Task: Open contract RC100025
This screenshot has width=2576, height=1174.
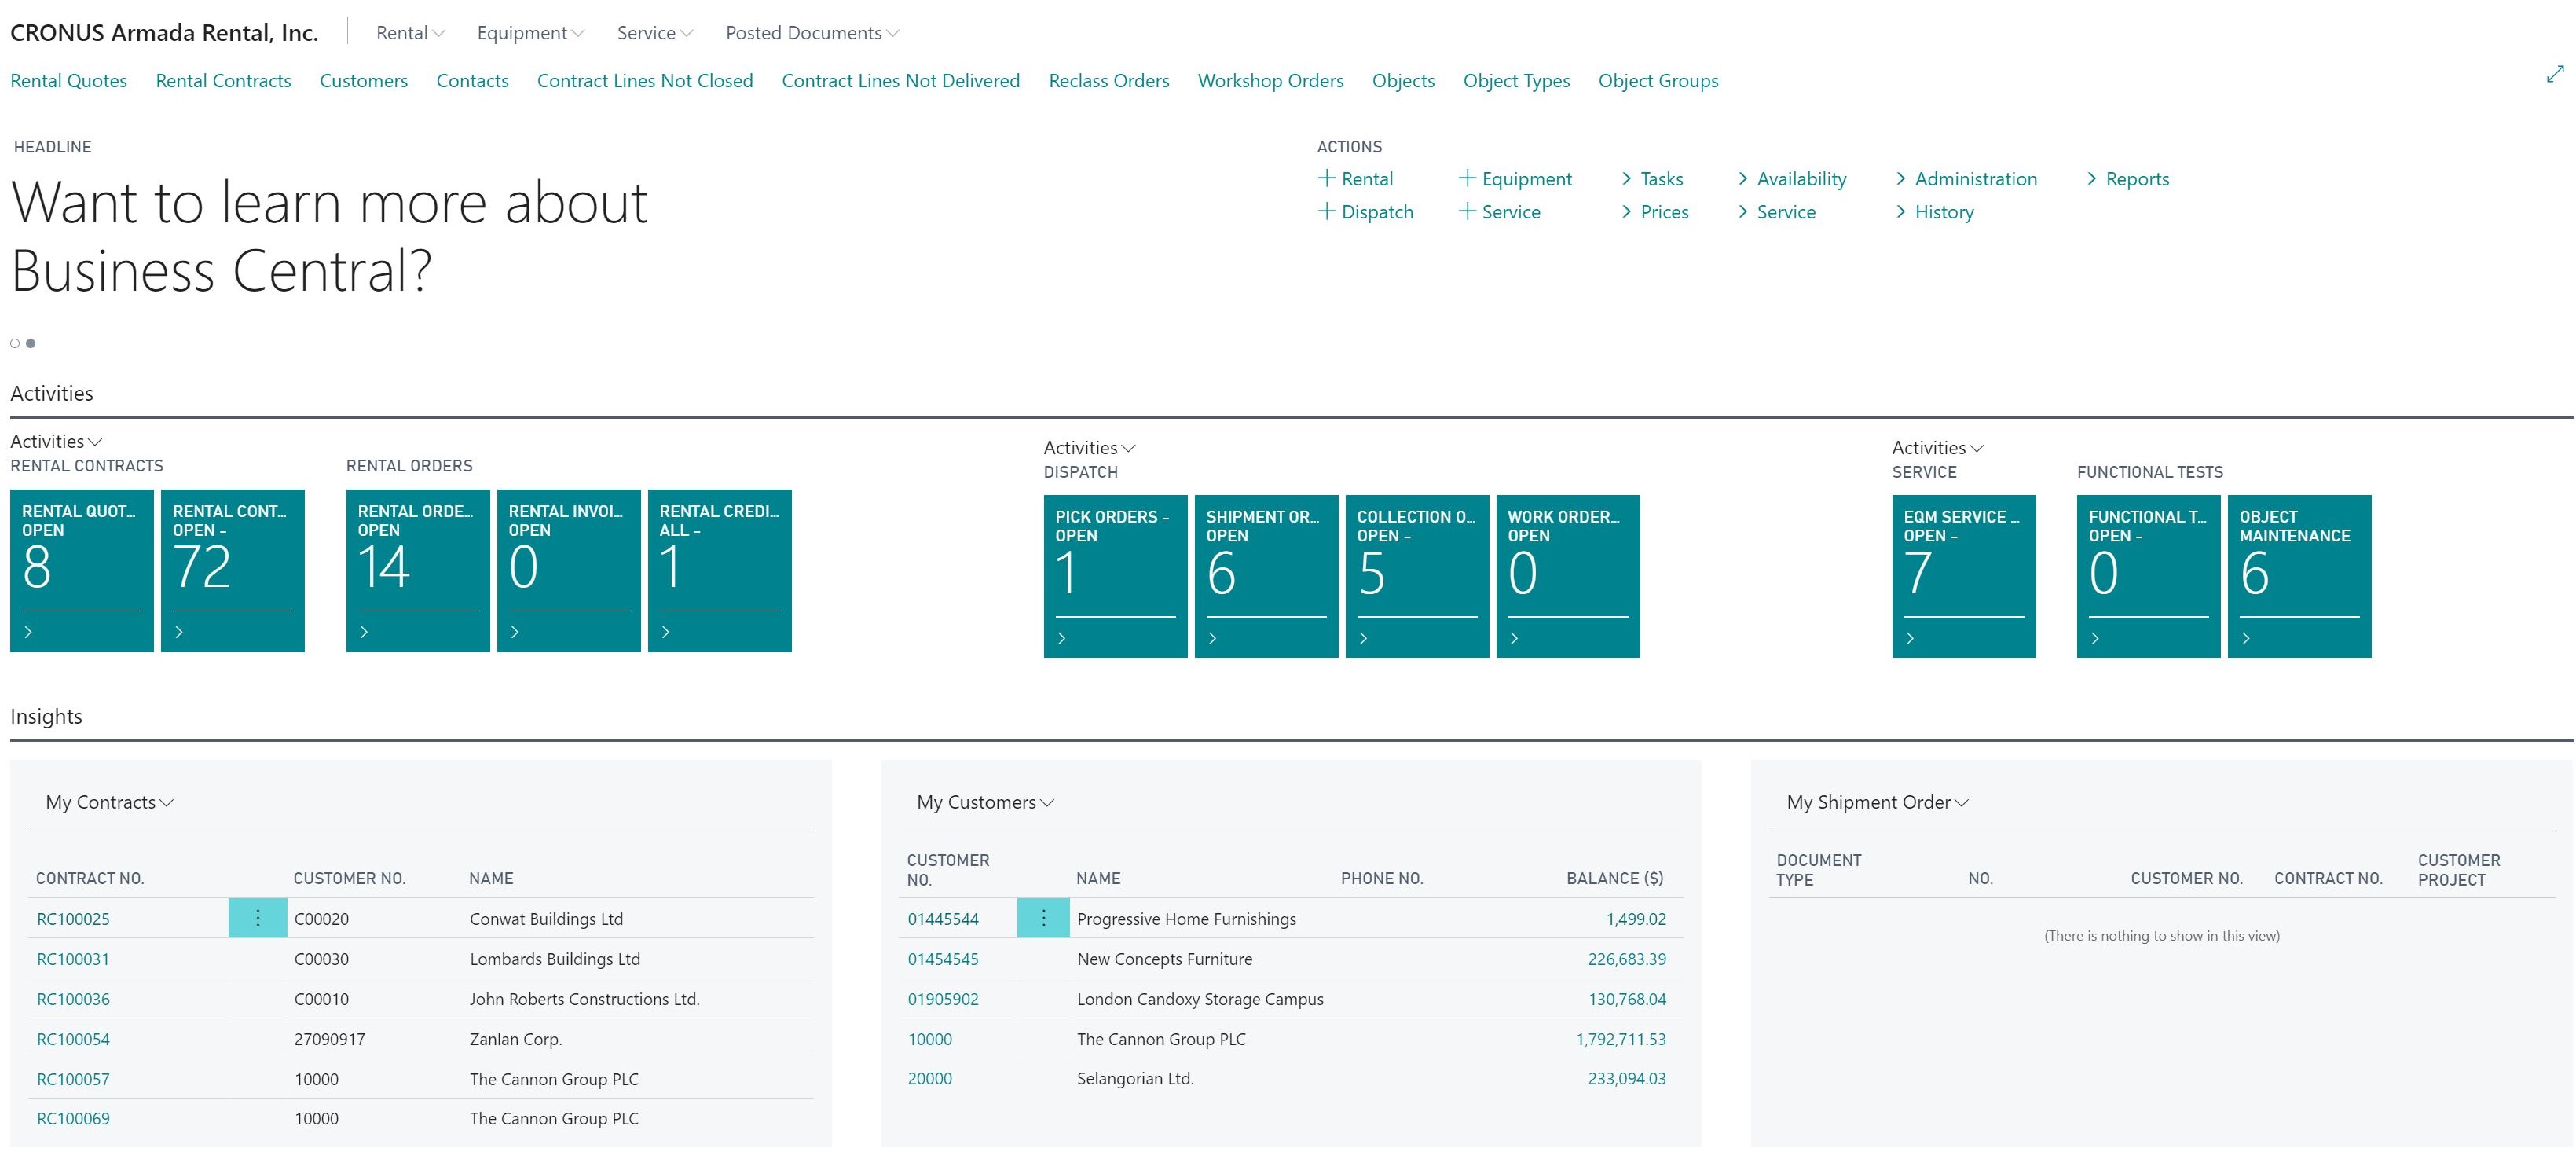Action: click(x=73, y=918)
